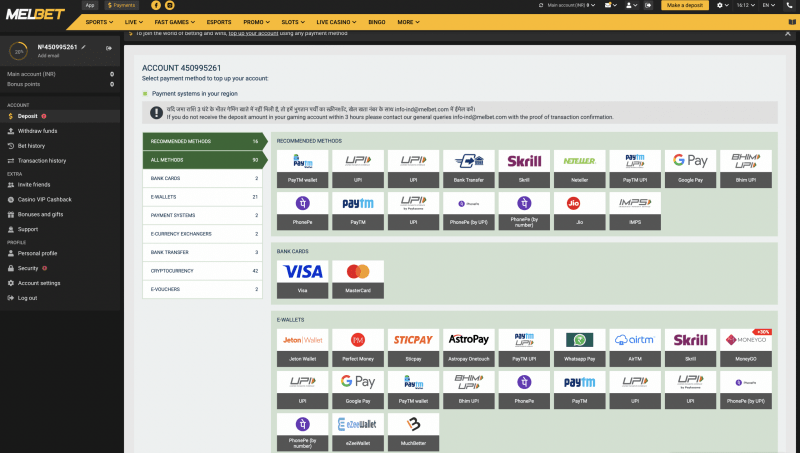Toggle Payment systems in your region checkbox
The image size is (800, 453).
(x=145, y=93)
